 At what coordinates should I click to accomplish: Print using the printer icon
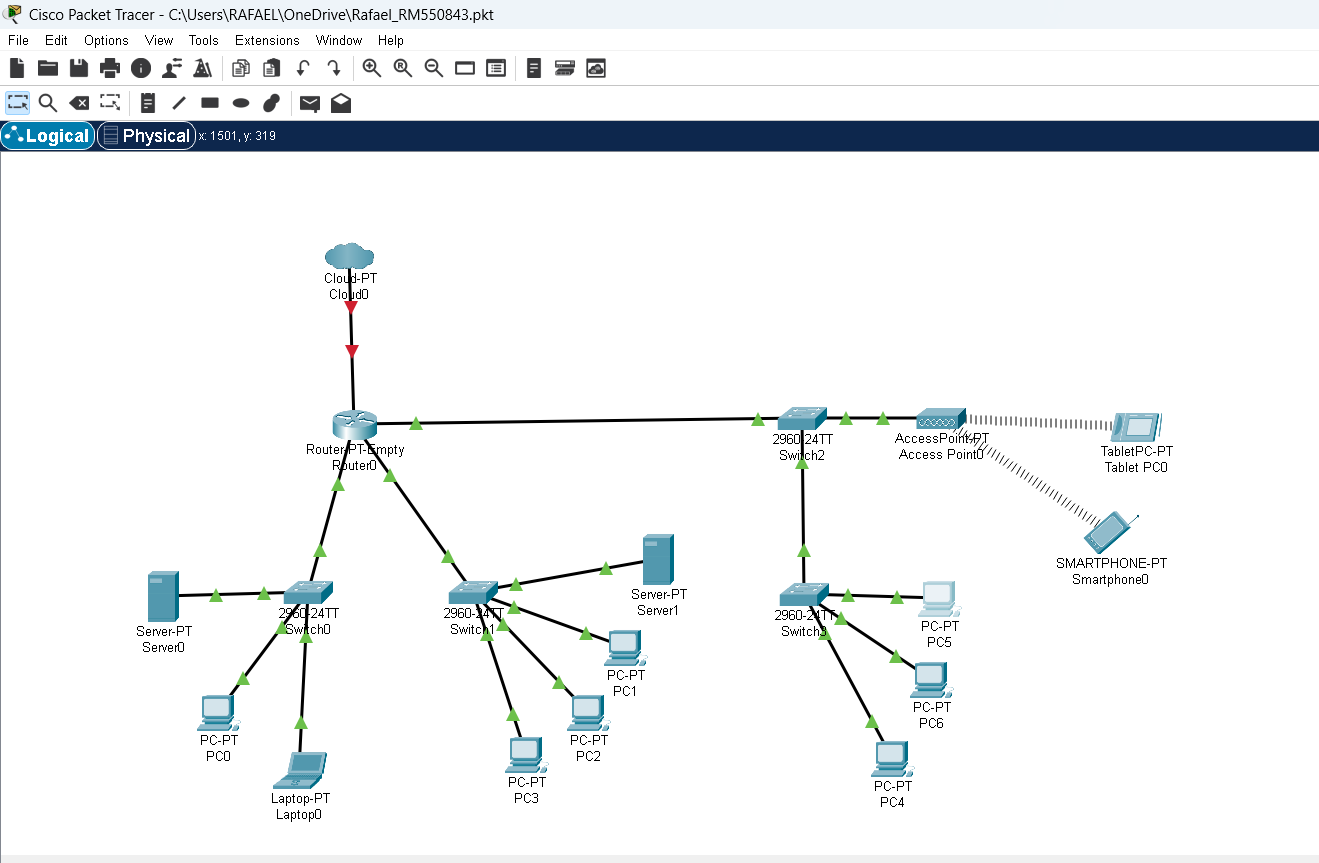pos(109,68)
